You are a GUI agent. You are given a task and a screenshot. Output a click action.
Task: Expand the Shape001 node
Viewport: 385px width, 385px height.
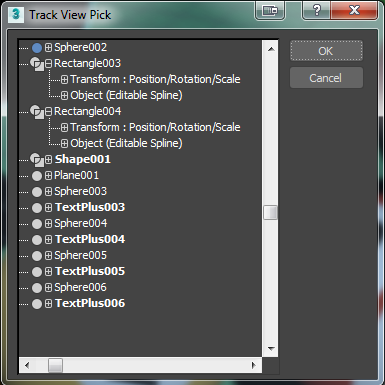[x=48, y=159]
